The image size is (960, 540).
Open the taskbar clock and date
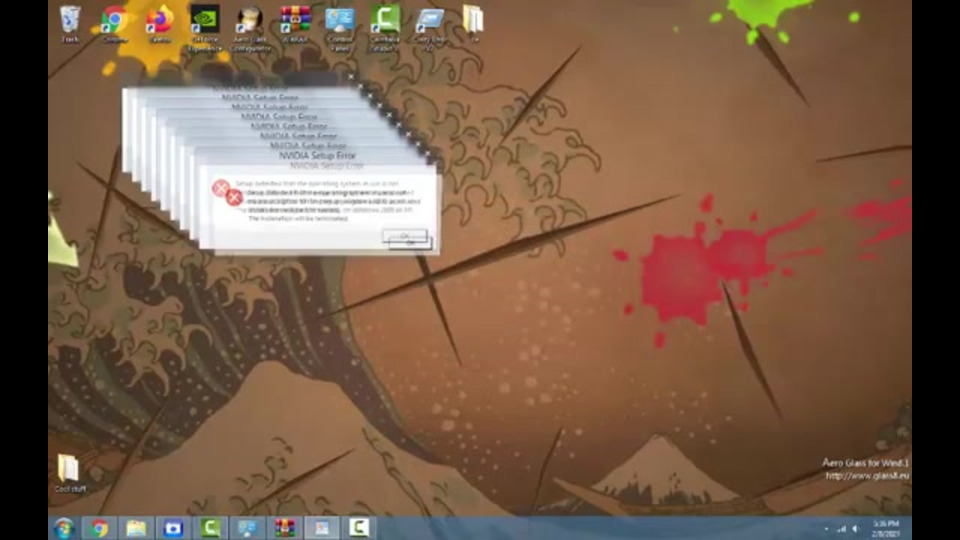tap(886, 528)
